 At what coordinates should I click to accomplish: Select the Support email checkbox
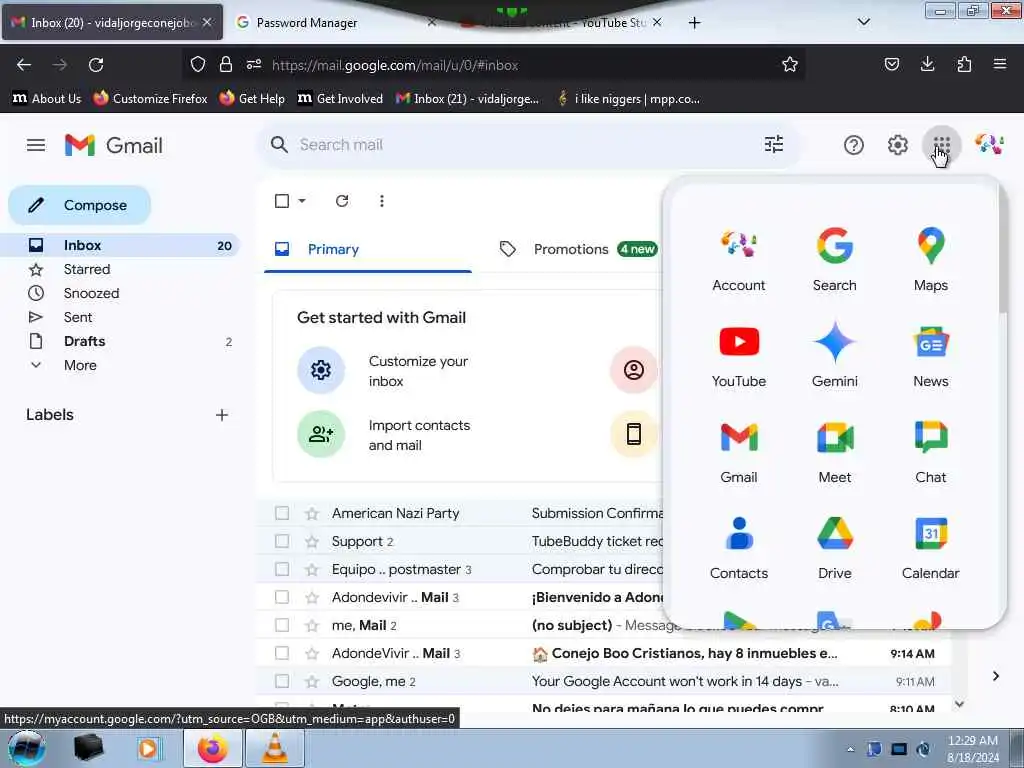tap(281, 541)
